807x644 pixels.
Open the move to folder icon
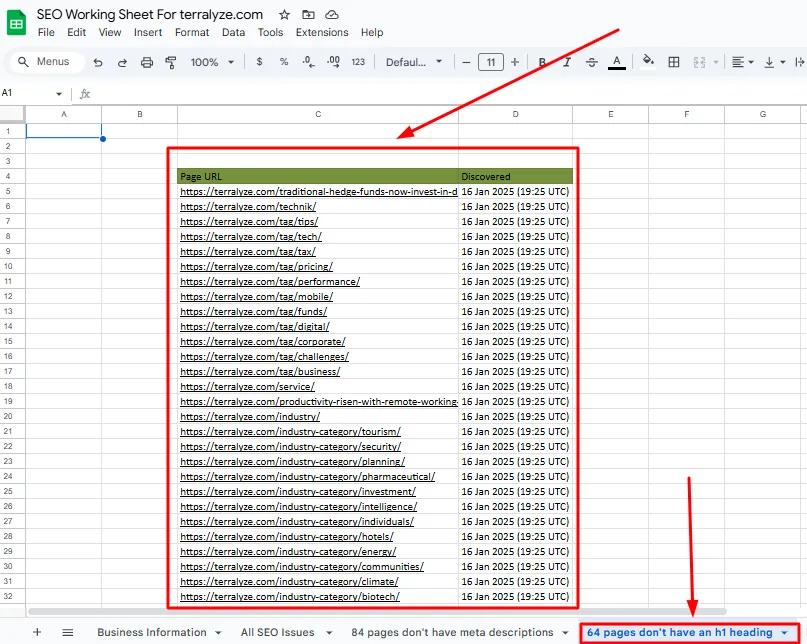click(308, 15)
